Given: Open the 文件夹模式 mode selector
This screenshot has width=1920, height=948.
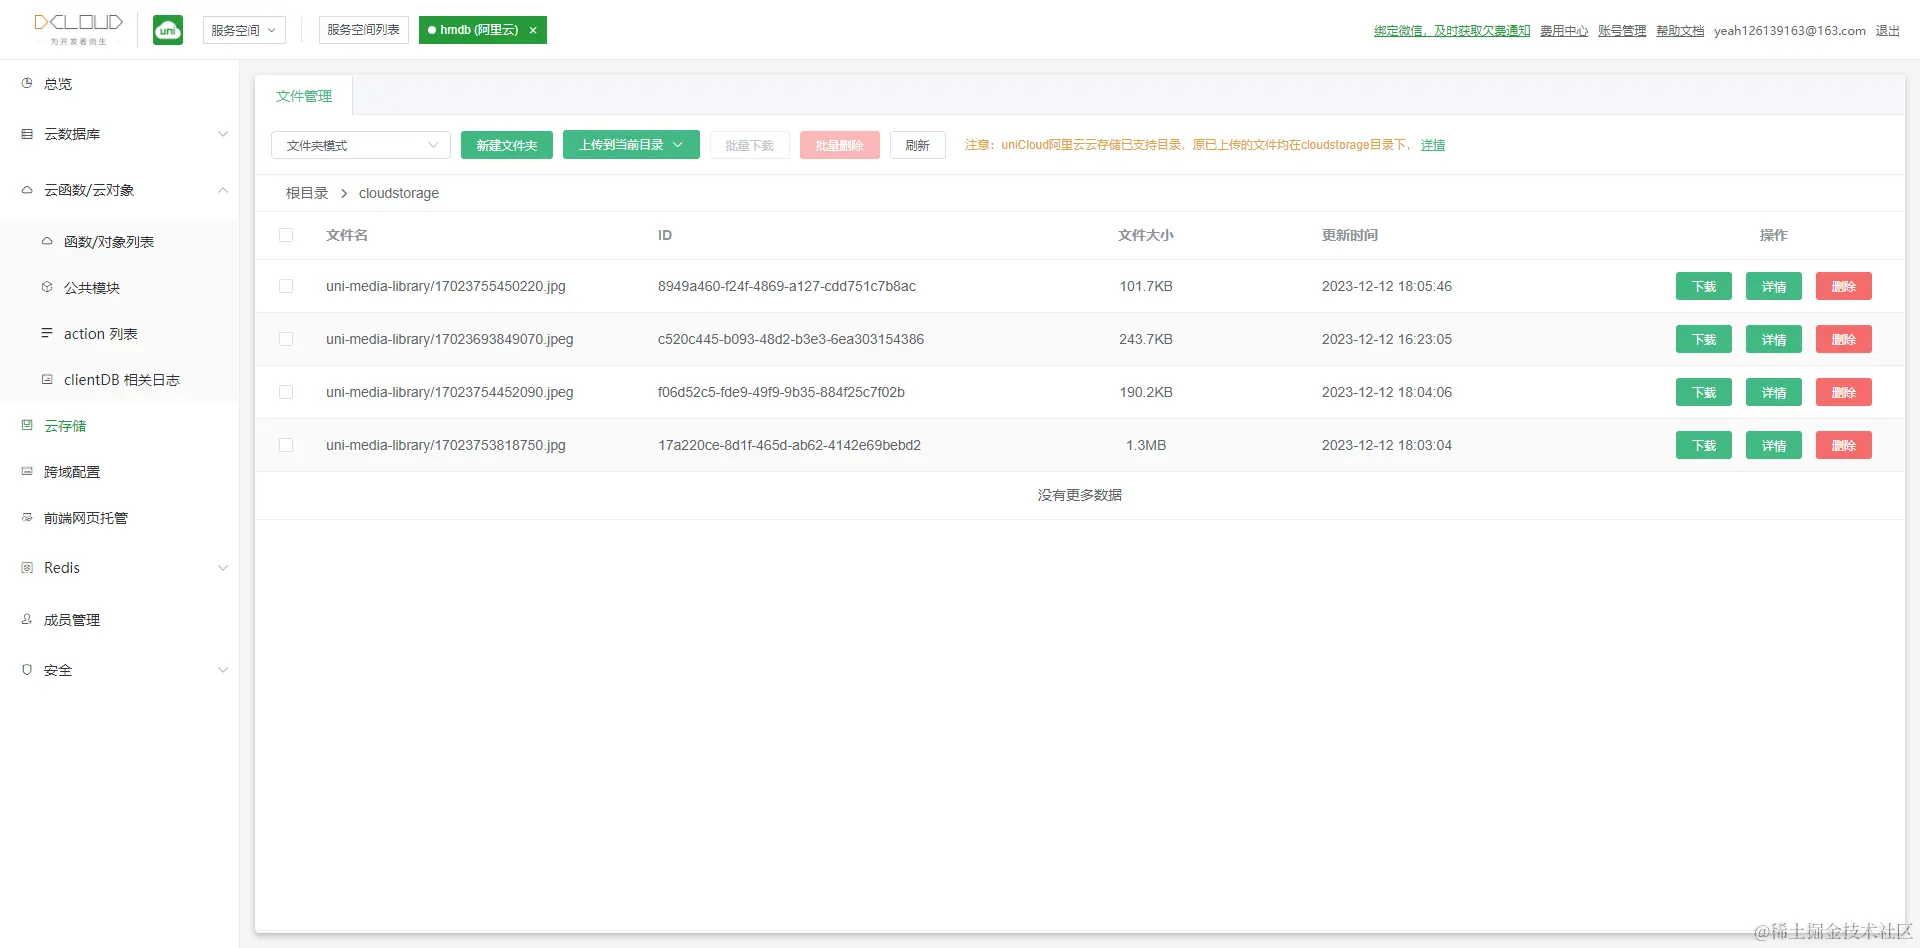Looking at the screenshot, I should coord(361,145).
